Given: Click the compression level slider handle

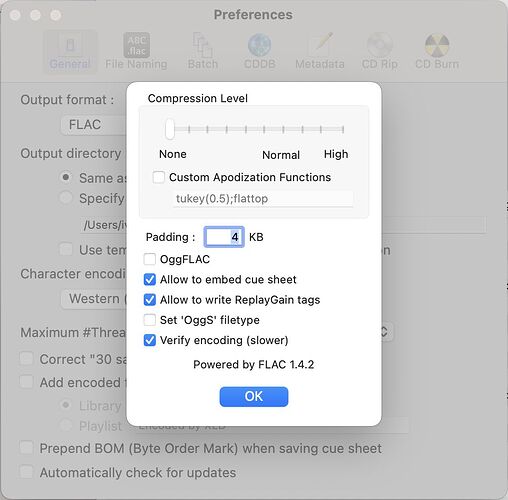Looking at the screenshot, I should [x=170, y=129].
